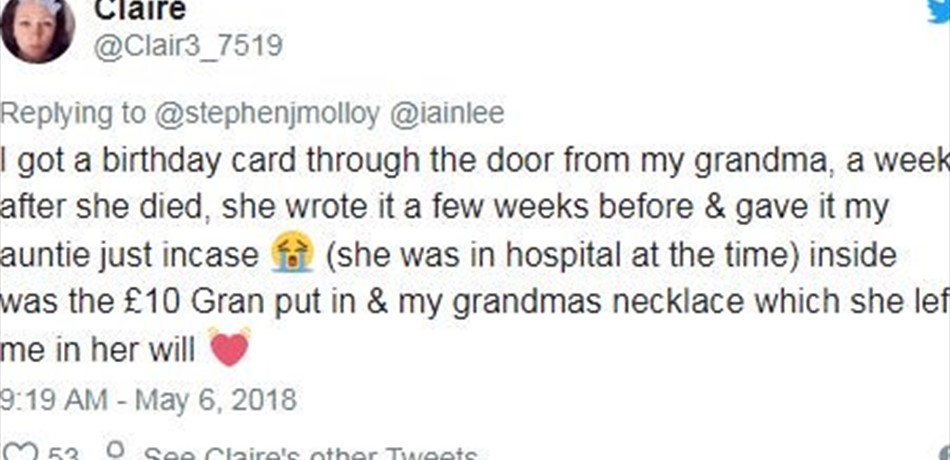The width and height of the screenshot is (950, 460).
Task: Click the tweet line starting 'I got a birthday card'
Action: coord(475,162)
